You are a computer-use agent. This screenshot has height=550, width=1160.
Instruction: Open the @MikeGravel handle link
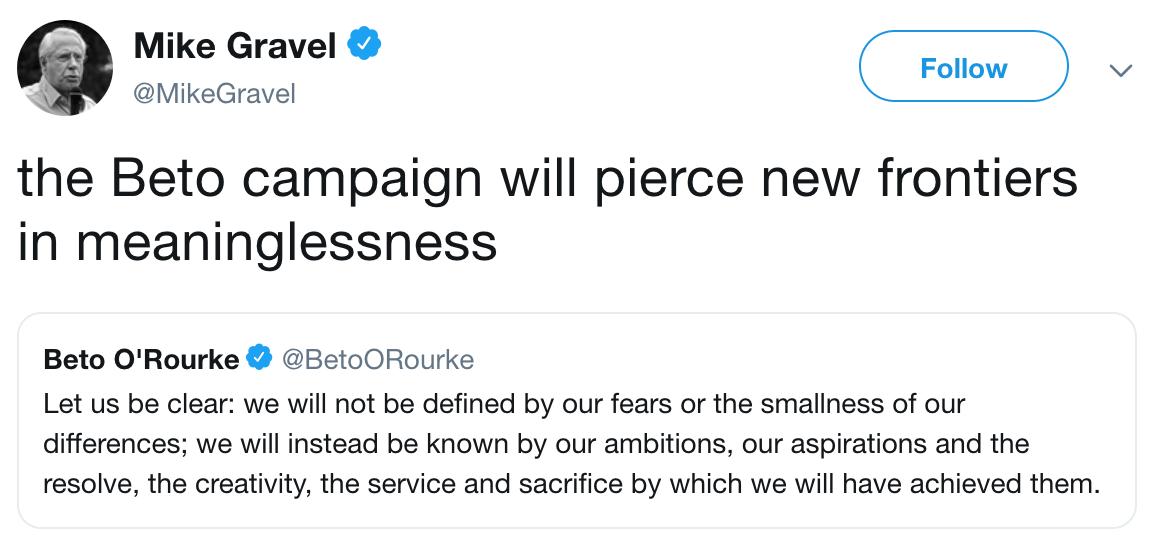click(214, 95)
